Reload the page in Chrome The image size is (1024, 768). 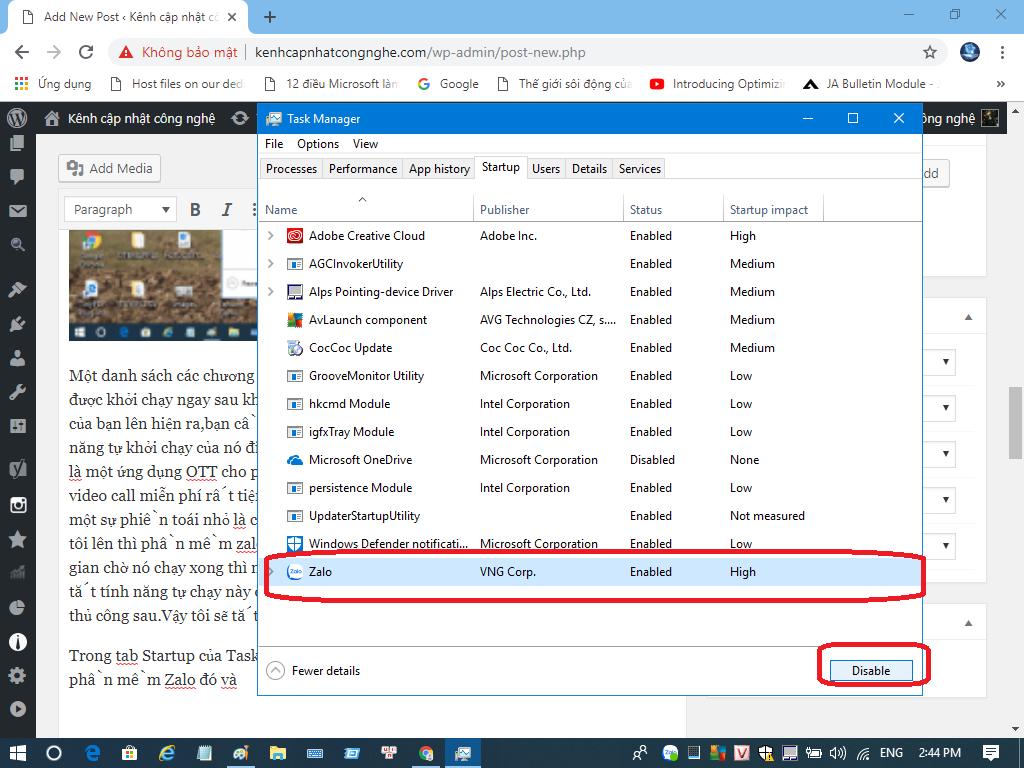(x=86, y=52)
